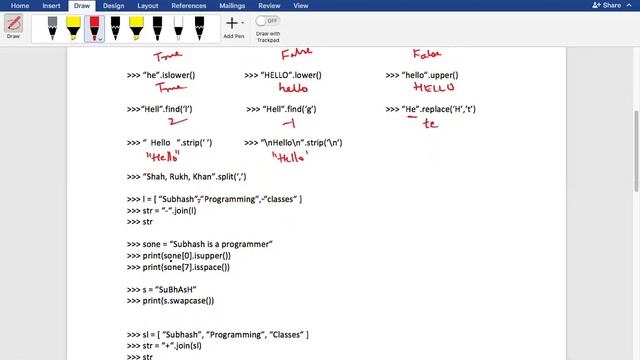Click the Draw tool button with red scribble
The width and height of the screenshot is (640, 360).
[x=13, y=24]
